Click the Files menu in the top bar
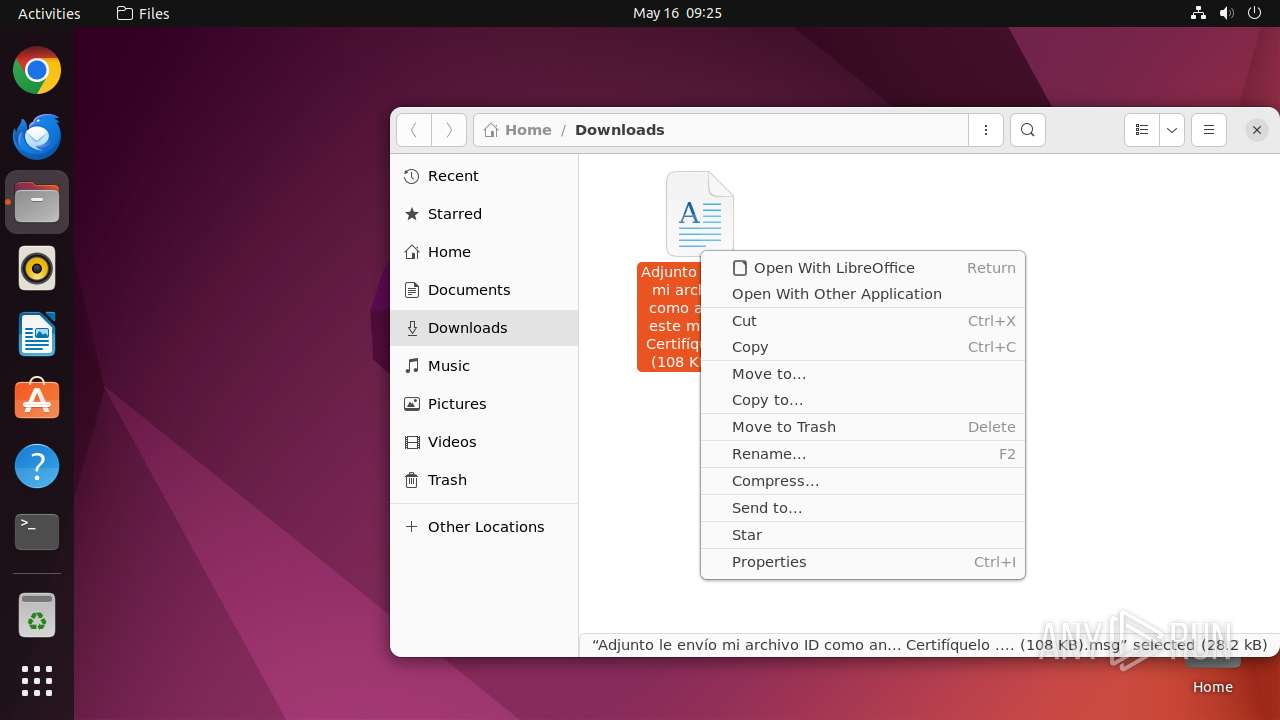1280x720 pixels. pyautogui.click(x=143, y=13)
